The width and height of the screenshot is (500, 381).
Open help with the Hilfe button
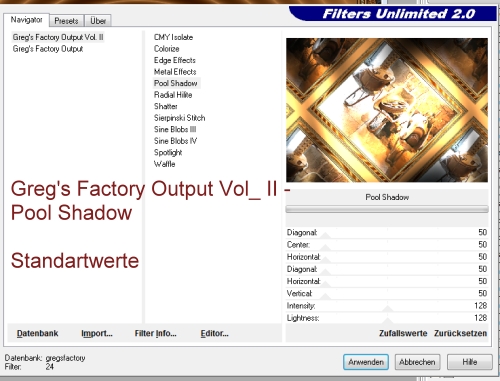pos(470,362)
